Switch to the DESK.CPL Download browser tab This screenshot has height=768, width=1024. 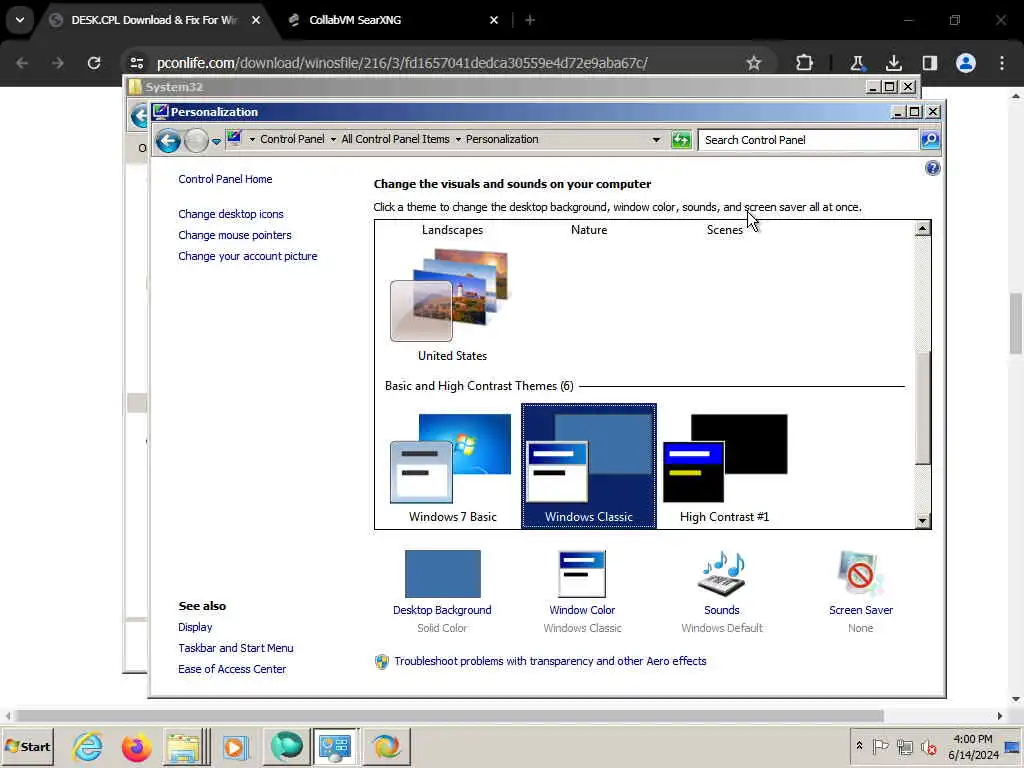154,20
